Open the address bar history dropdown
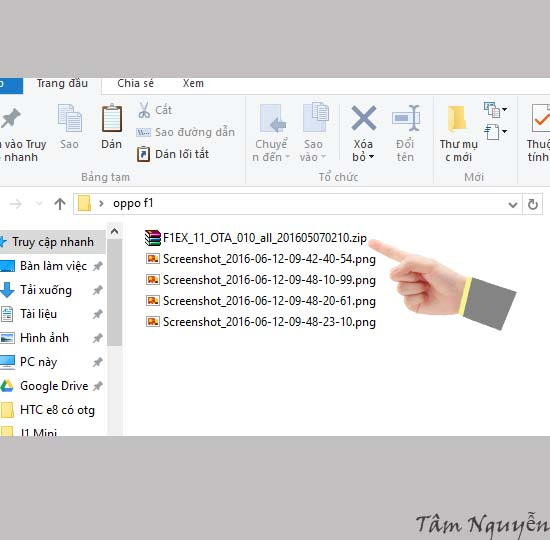 coord(513,204)
